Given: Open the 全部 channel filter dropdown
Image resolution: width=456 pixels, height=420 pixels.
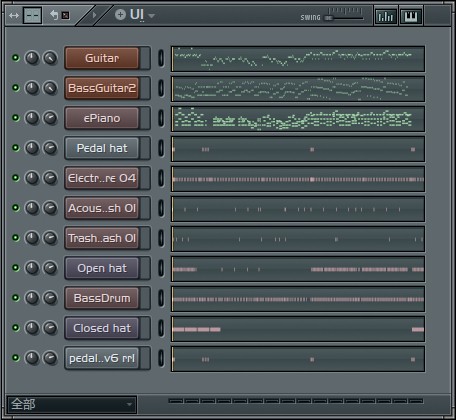Looking at the screenshot, I should [71, 404].
